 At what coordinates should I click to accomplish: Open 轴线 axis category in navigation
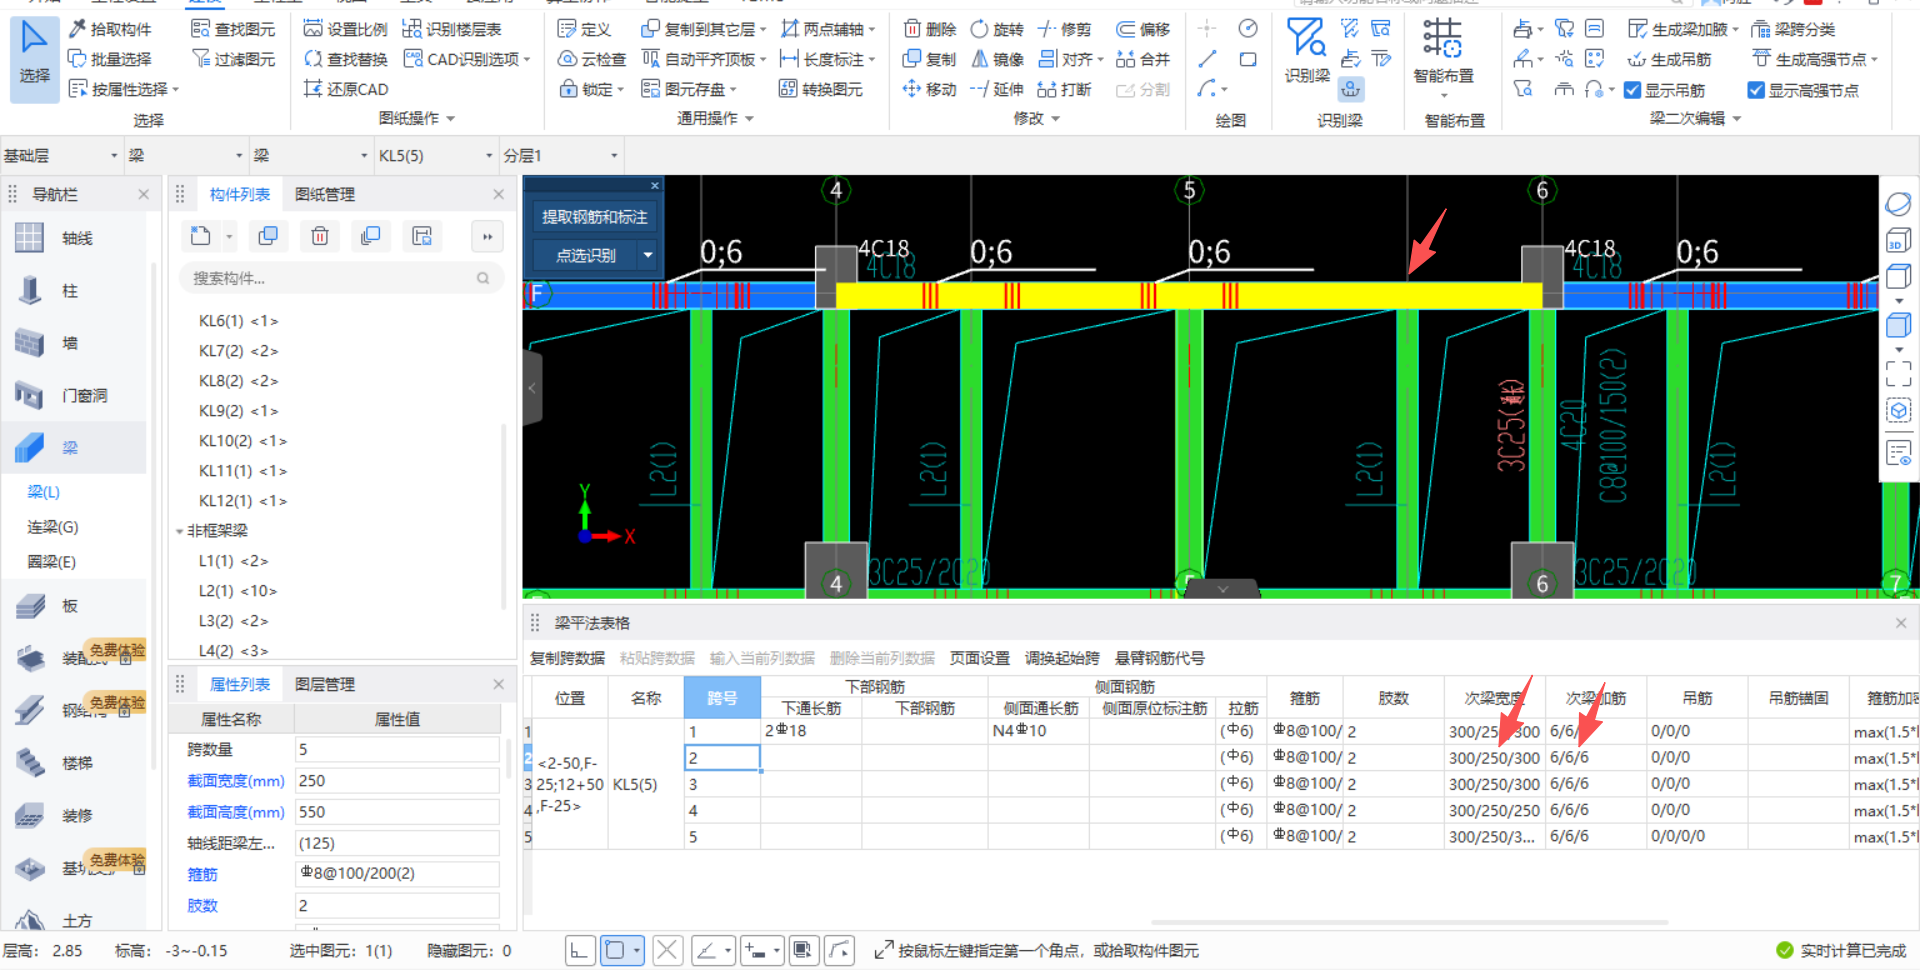tap(75, 238)
